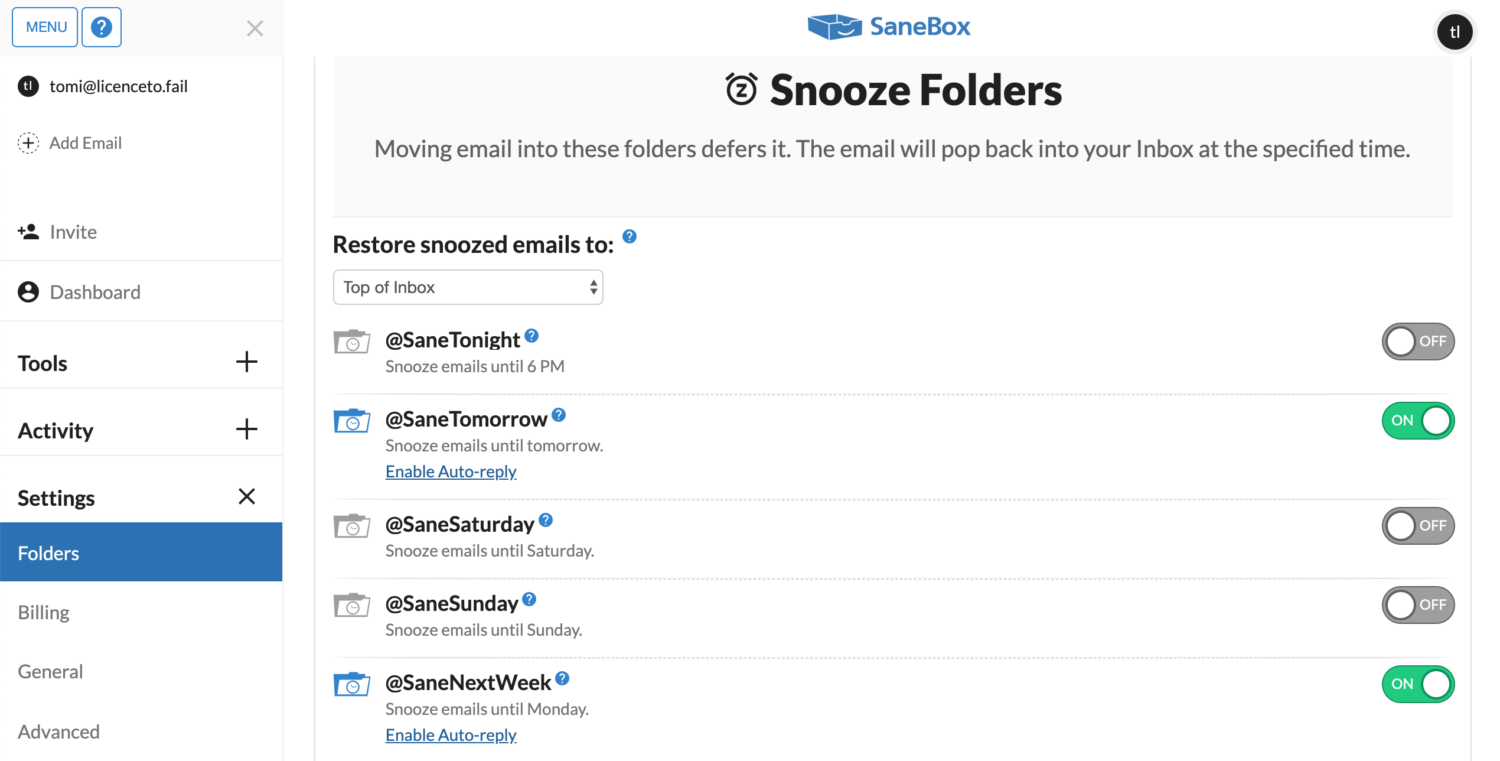Enable the @SaneSunday folder toggle
Screen dimensions: 1500x761
pyautogui.click(x=1417, y=605)
